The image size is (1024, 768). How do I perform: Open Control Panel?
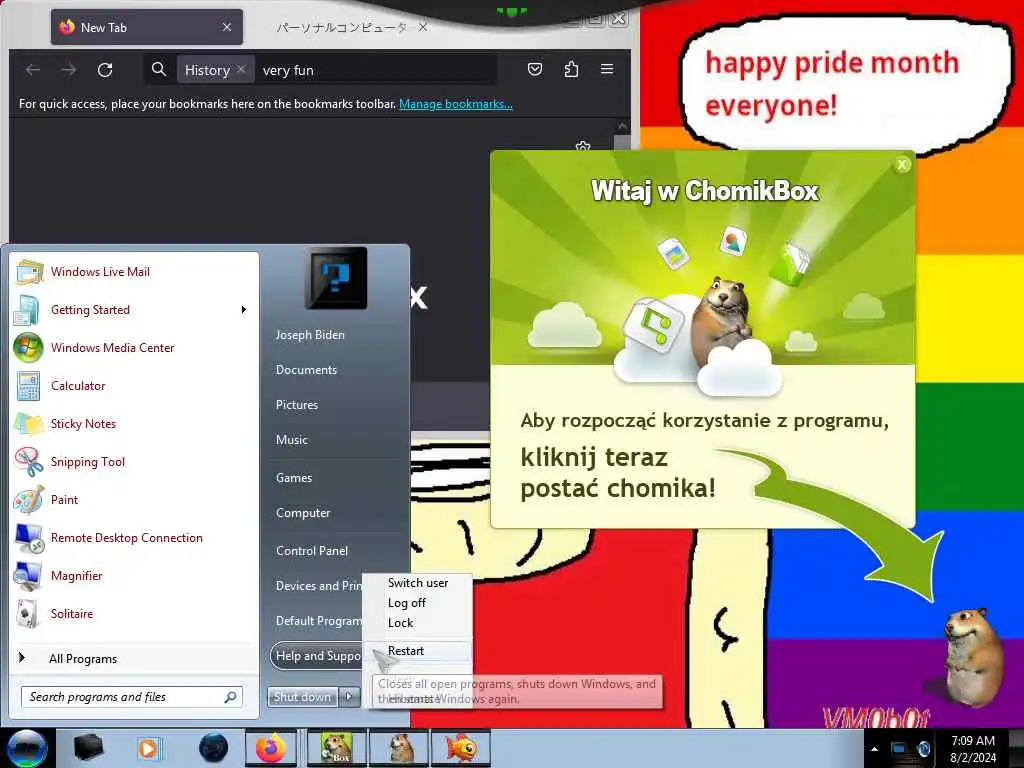click(x=312, y=551)
